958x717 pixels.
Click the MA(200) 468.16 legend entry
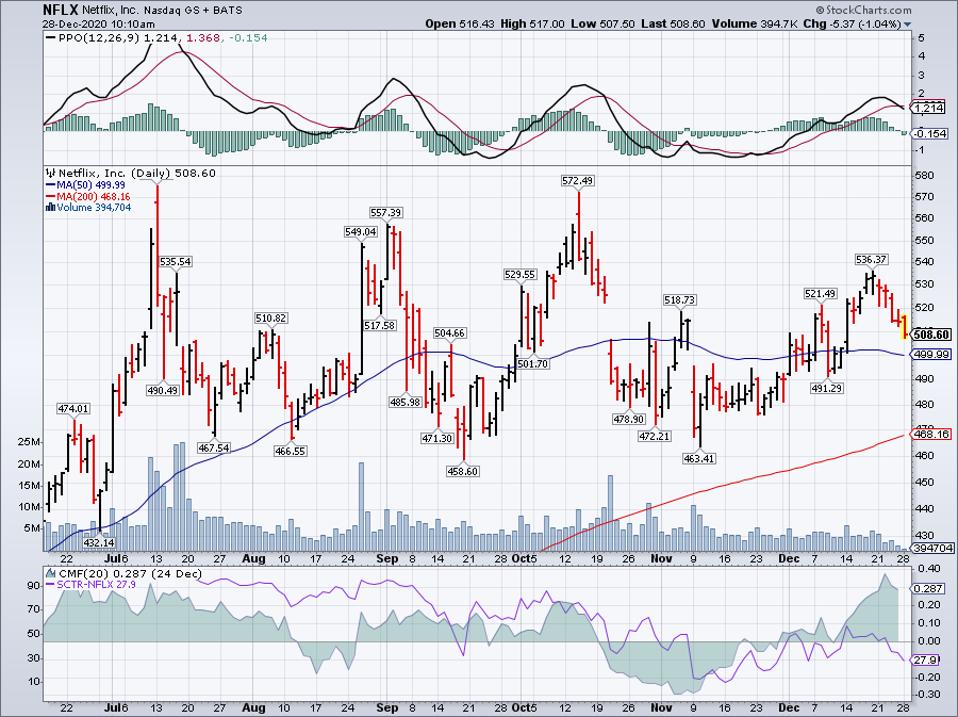[87, 197]
